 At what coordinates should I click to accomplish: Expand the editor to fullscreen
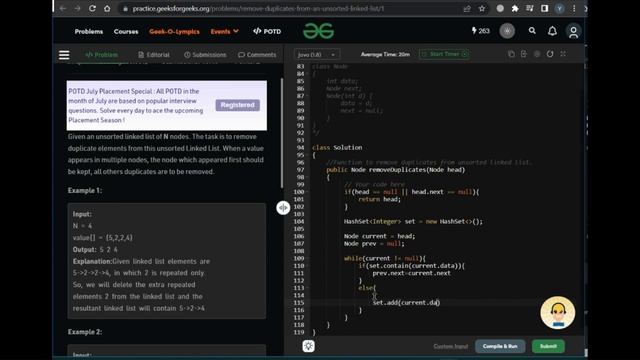pos(563,54)
